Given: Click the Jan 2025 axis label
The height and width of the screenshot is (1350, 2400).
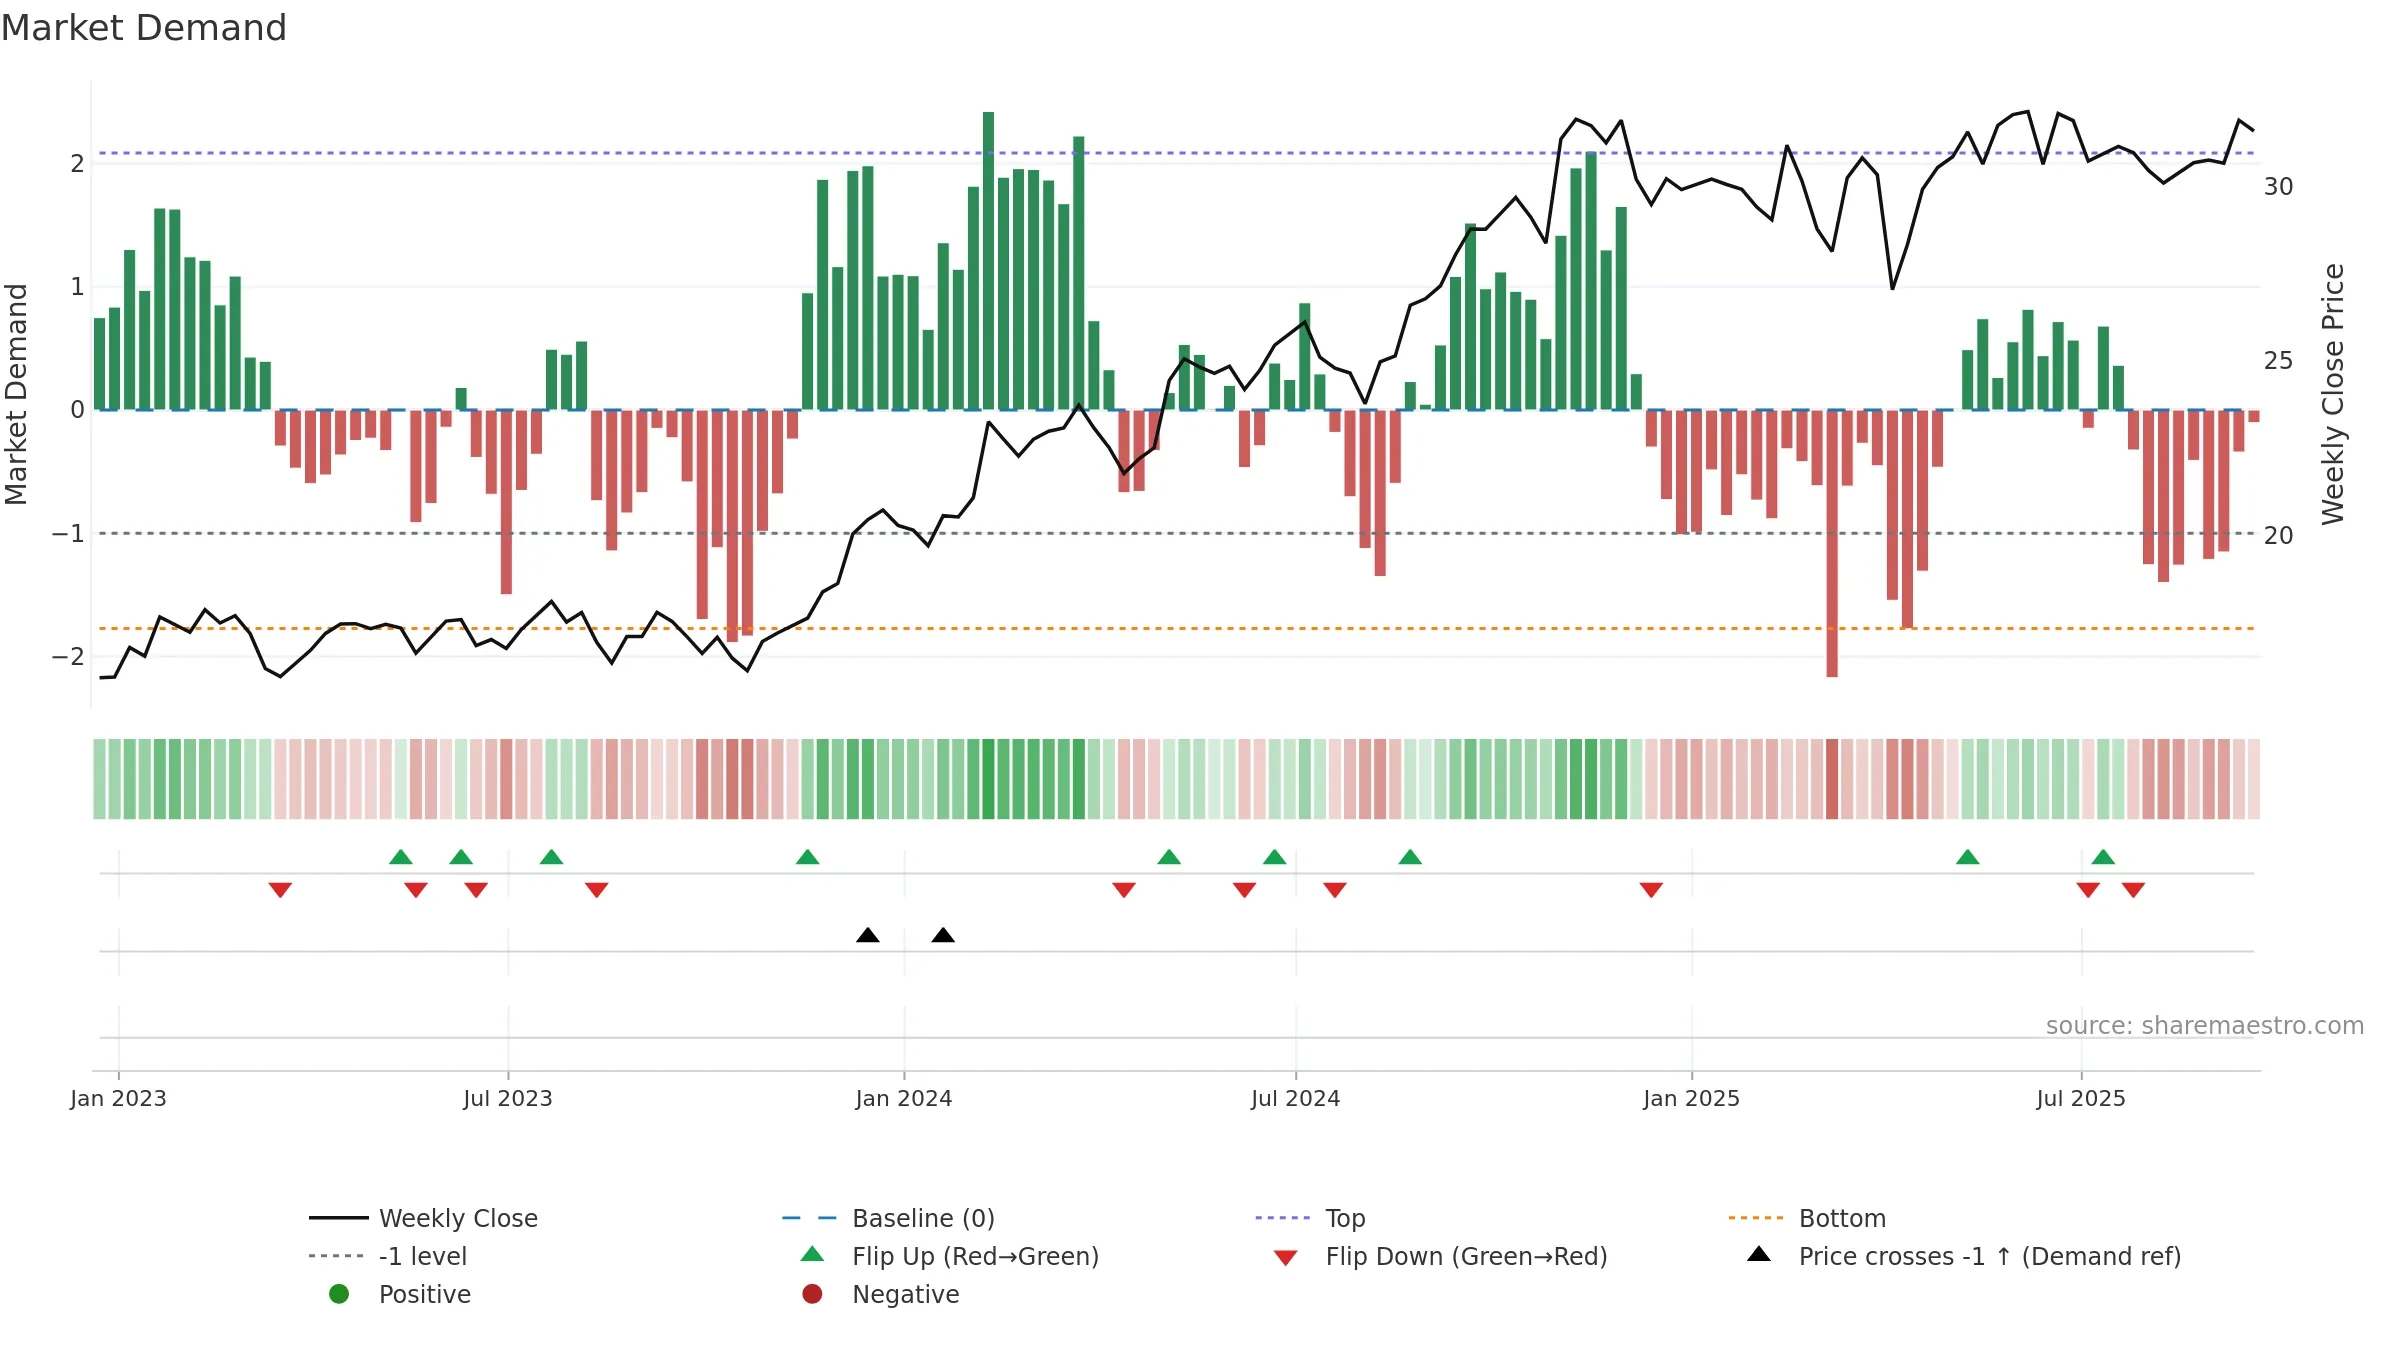Looking at the screenshot, I should click(x=1692, y=1098).
